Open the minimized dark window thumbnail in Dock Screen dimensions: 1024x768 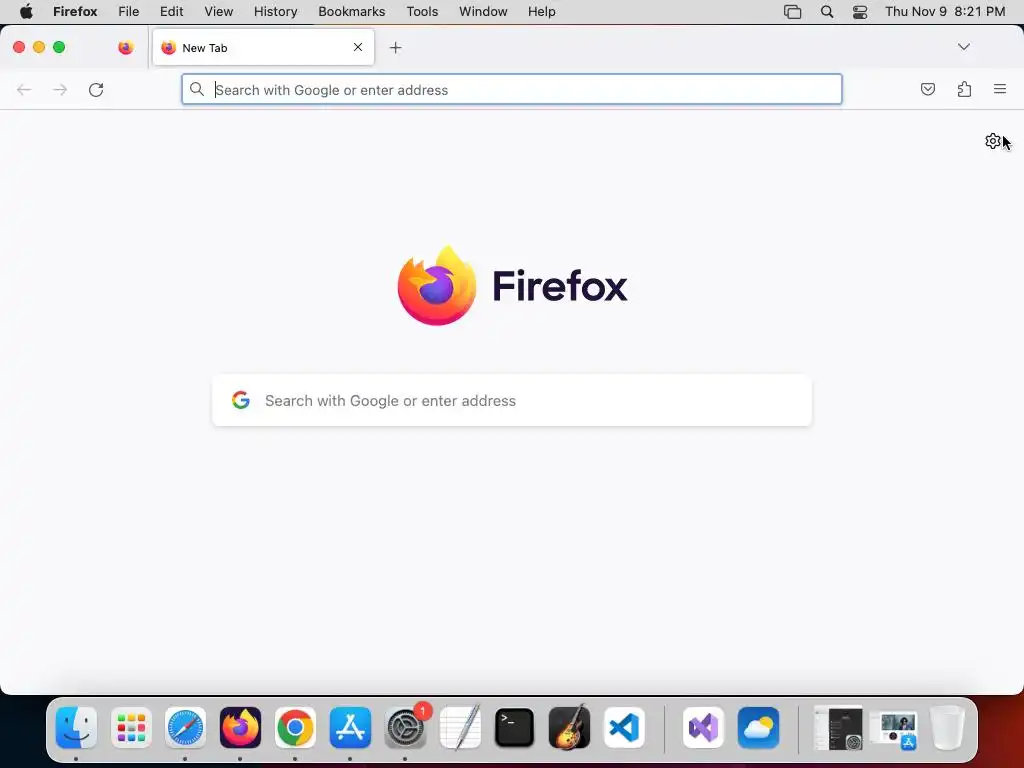pyautogui.click(x=839, y=728)
